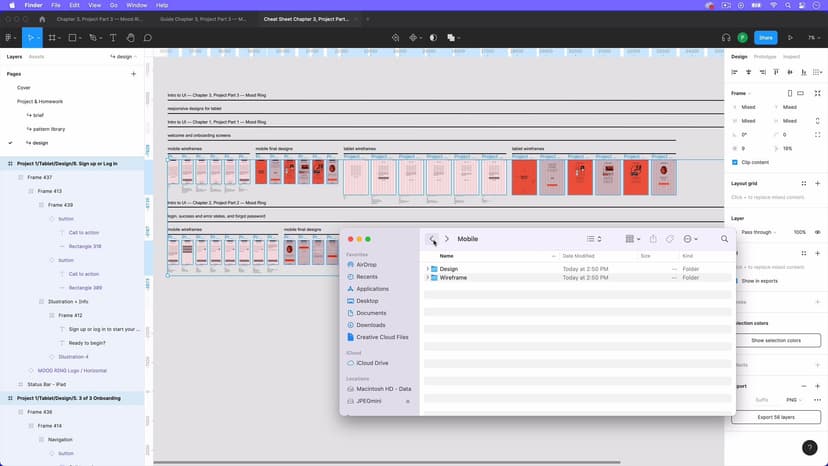Select Downloads in Finder sidebar
This screenshot has height=466, width=828.
370,325
